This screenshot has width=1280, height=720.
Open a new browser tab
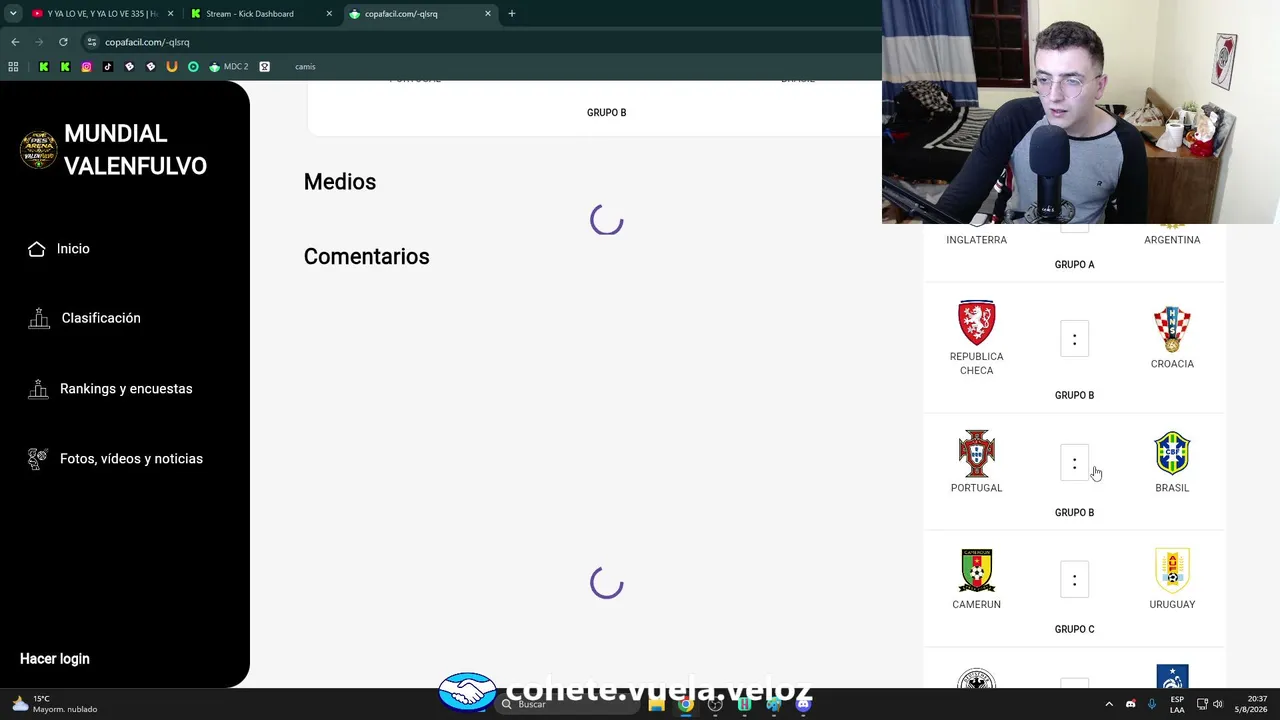512,14
